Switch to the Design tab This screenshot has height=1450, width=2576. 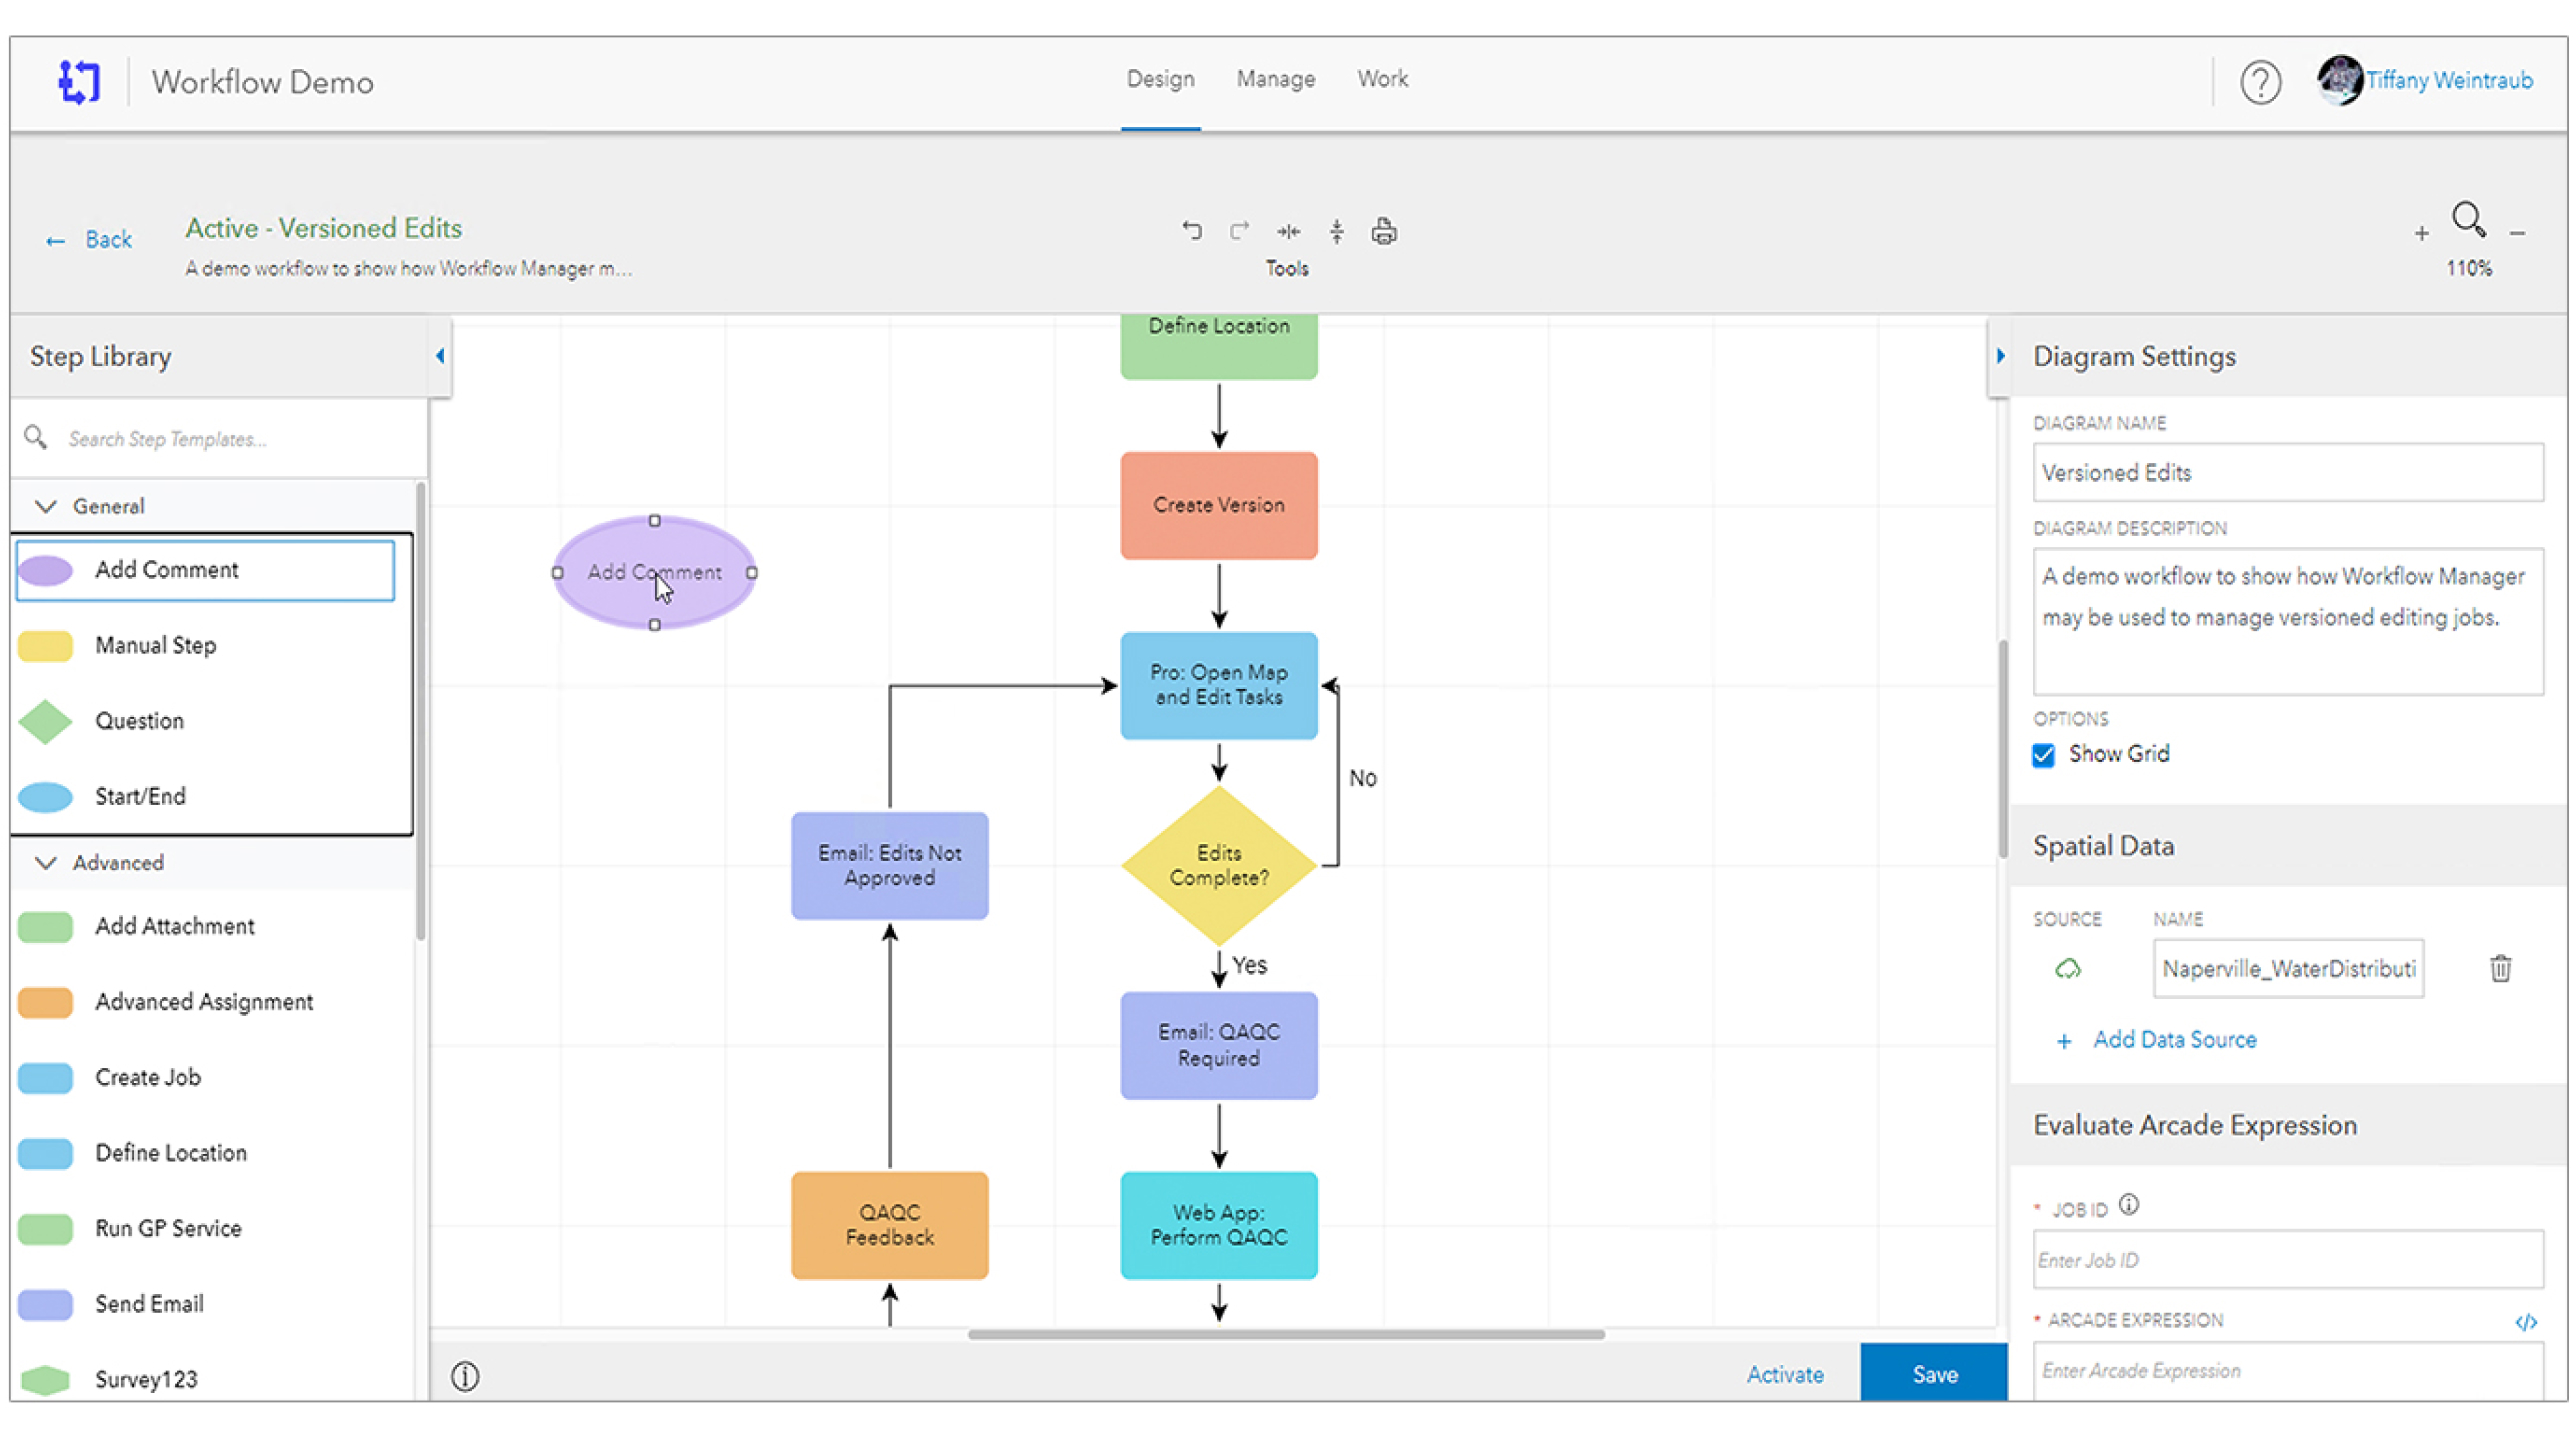(1160, 79)
